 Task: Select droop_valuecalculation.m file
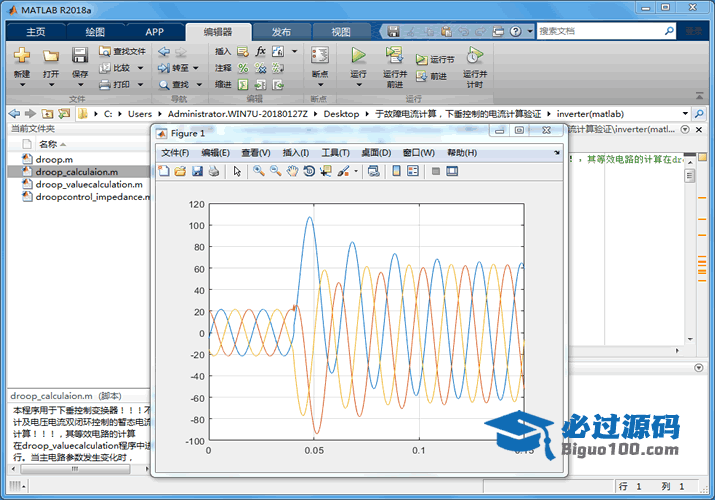coord(89,184)
